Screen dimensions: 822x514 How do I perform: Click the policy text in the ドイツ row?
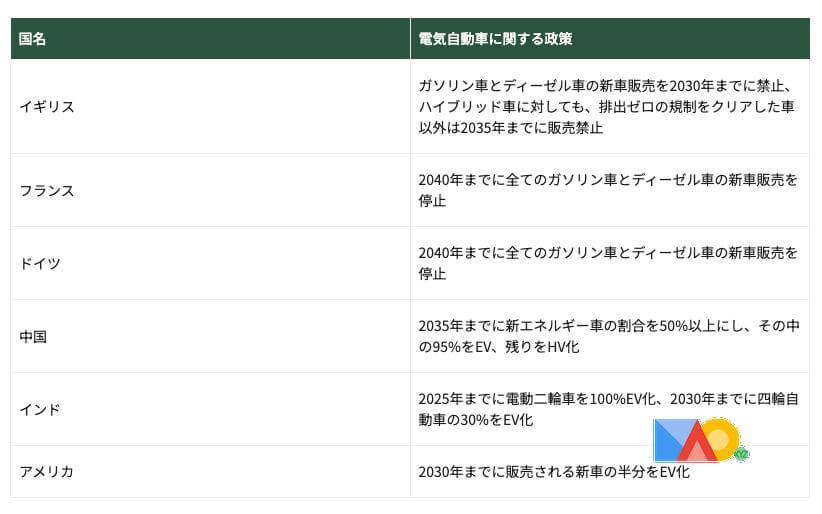point(608,263)
